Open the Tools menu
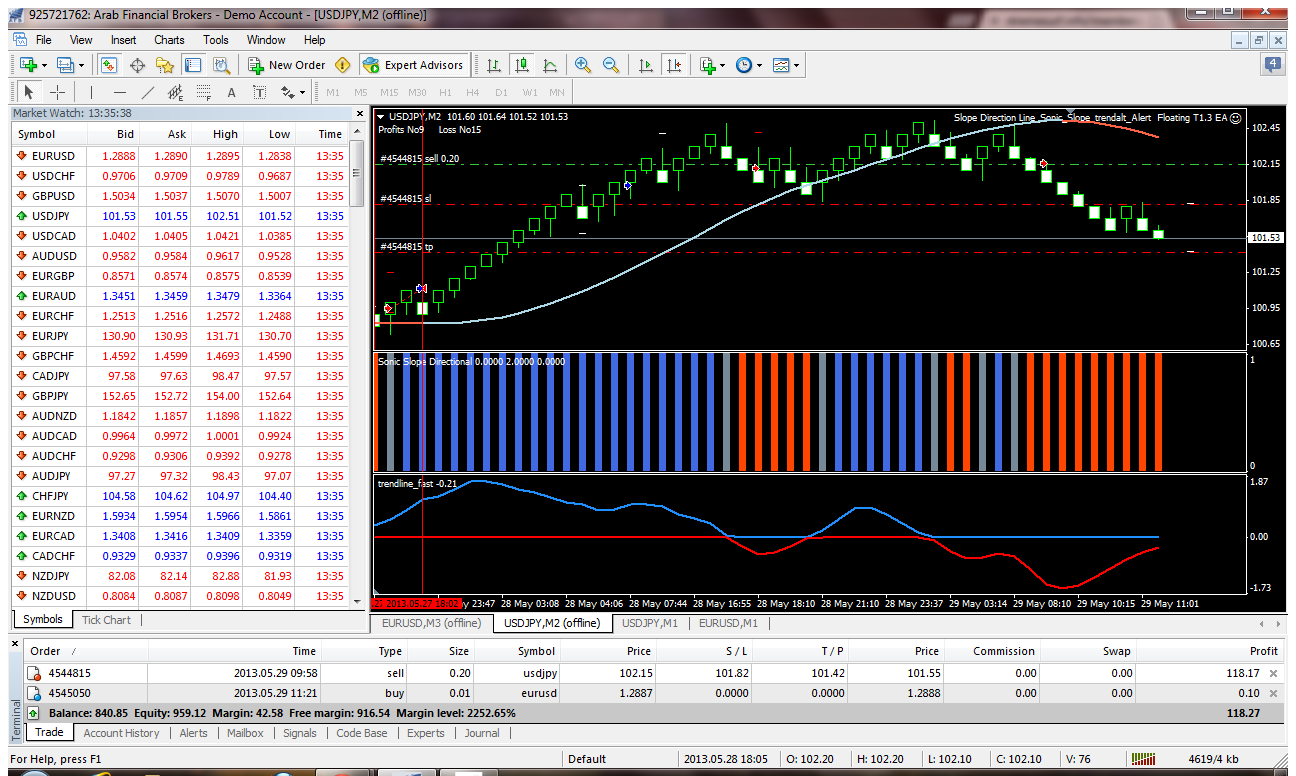 coord(216,40)
